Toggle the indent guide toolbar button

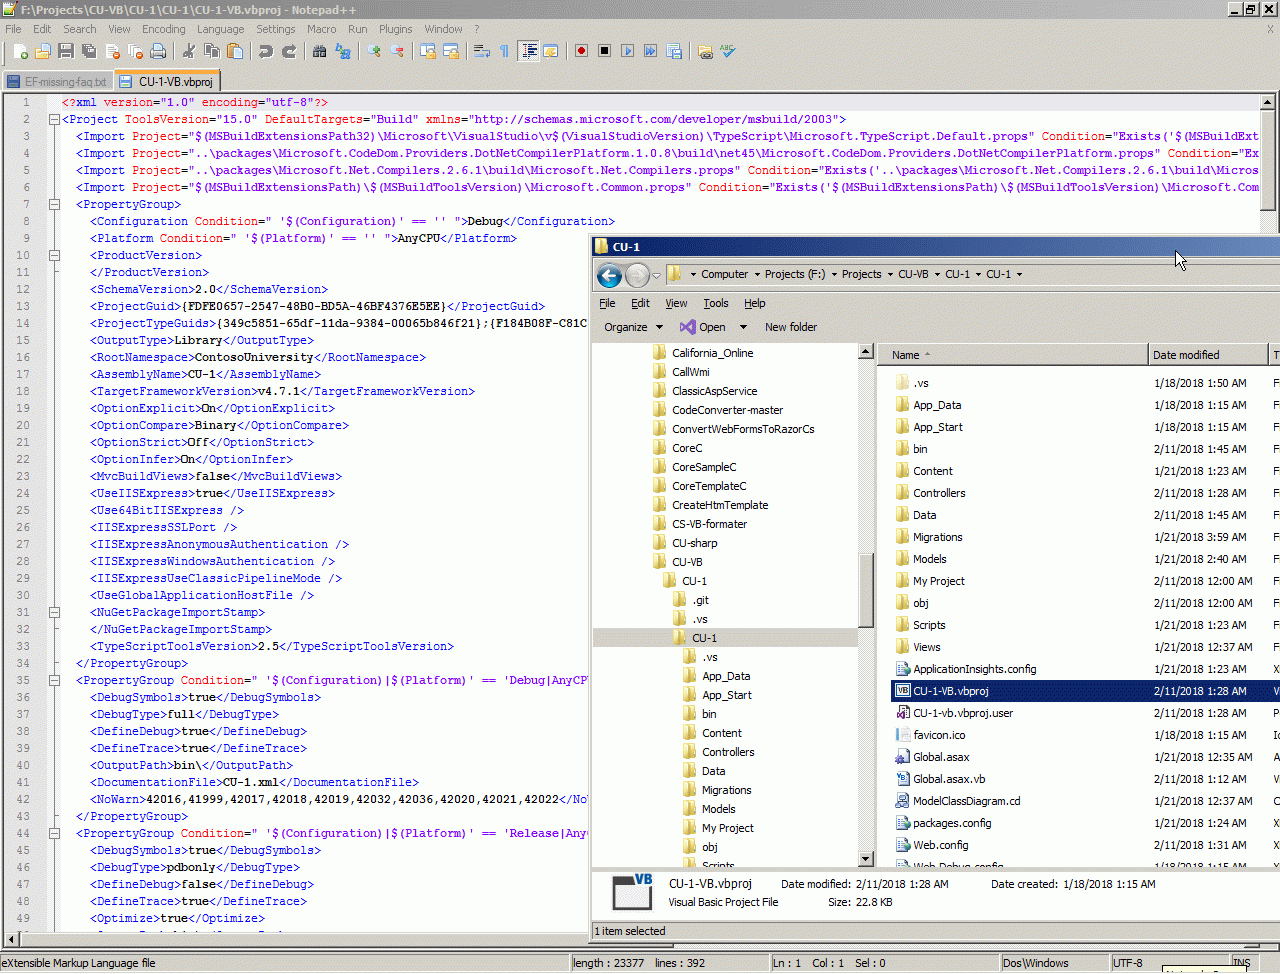pos(528,51)
